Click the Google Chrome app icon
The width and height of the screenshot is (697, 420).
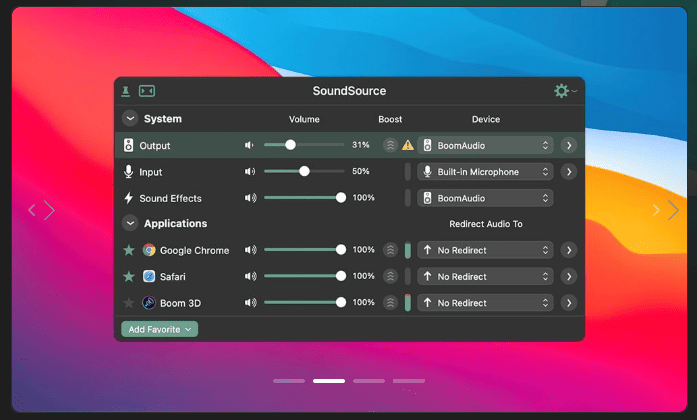coord(149,250)
